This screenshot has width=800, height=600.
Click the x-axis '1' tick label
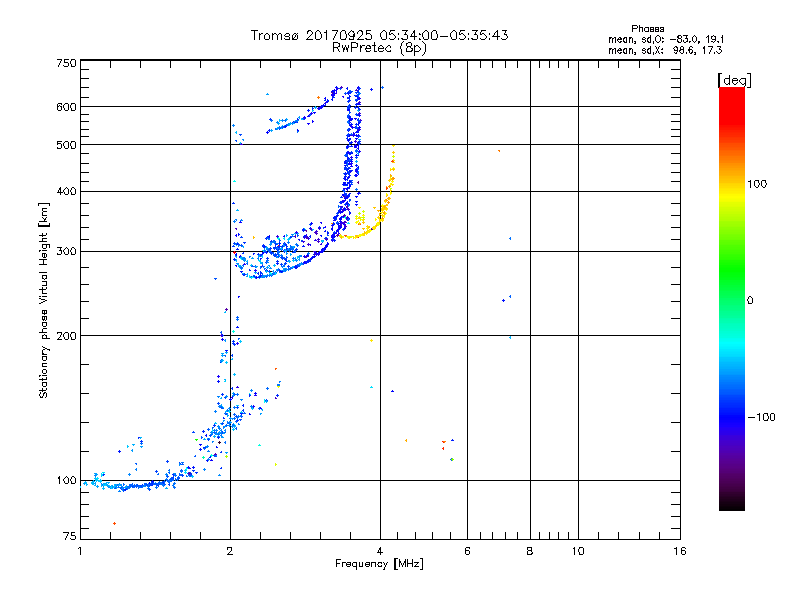click(x=80, y=551)
